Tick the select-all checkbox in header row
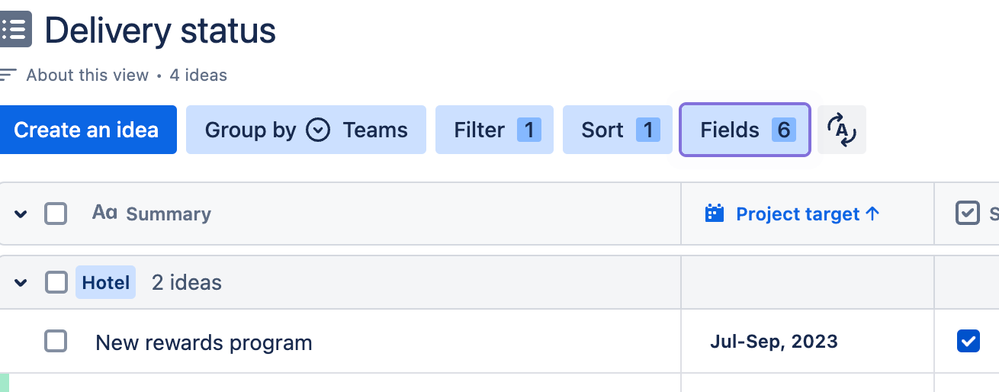 [56, 214]
